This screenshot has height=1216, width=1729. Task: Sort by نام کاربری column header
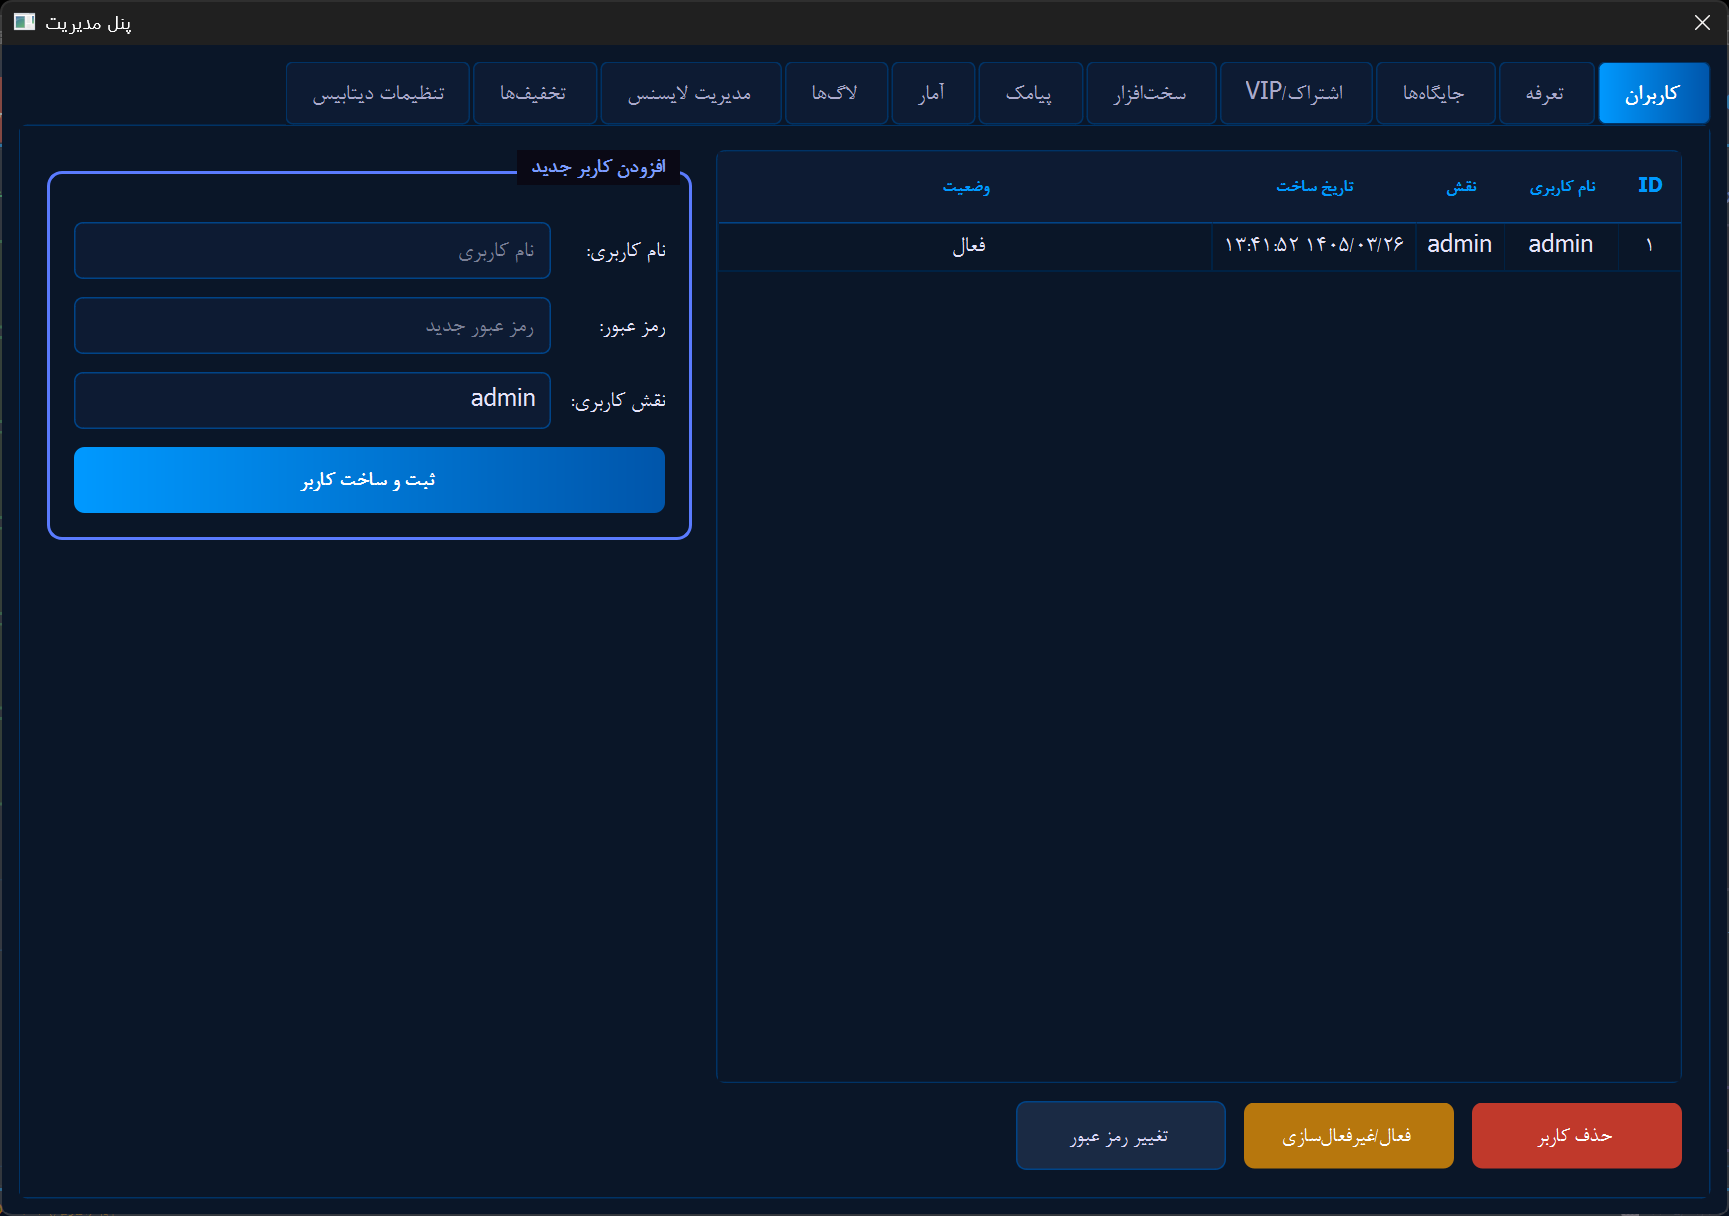[x=1561, y=186]
